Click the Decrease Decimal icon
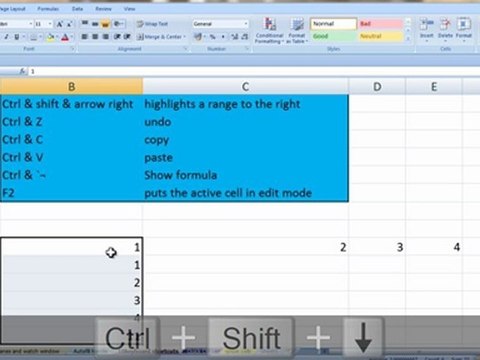Viewport: 480px width, 360px height. (245, 37)
